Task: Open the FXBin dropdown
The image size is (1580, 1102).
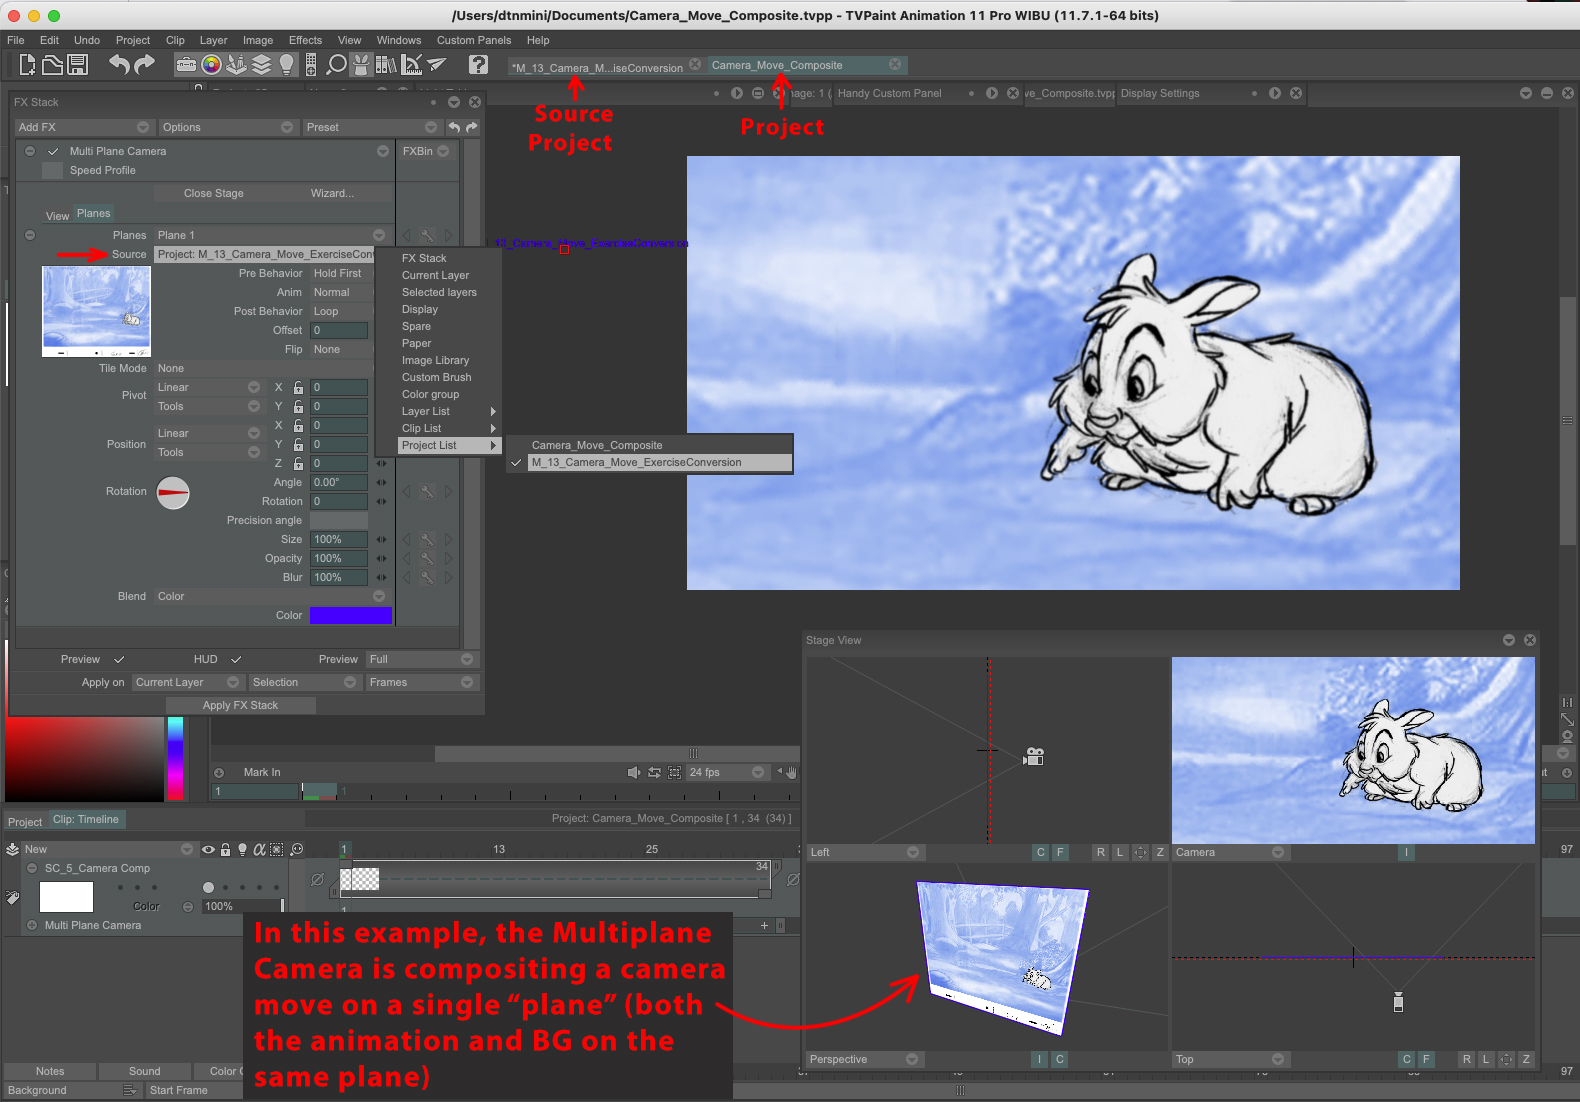Action: pos(427,151)
